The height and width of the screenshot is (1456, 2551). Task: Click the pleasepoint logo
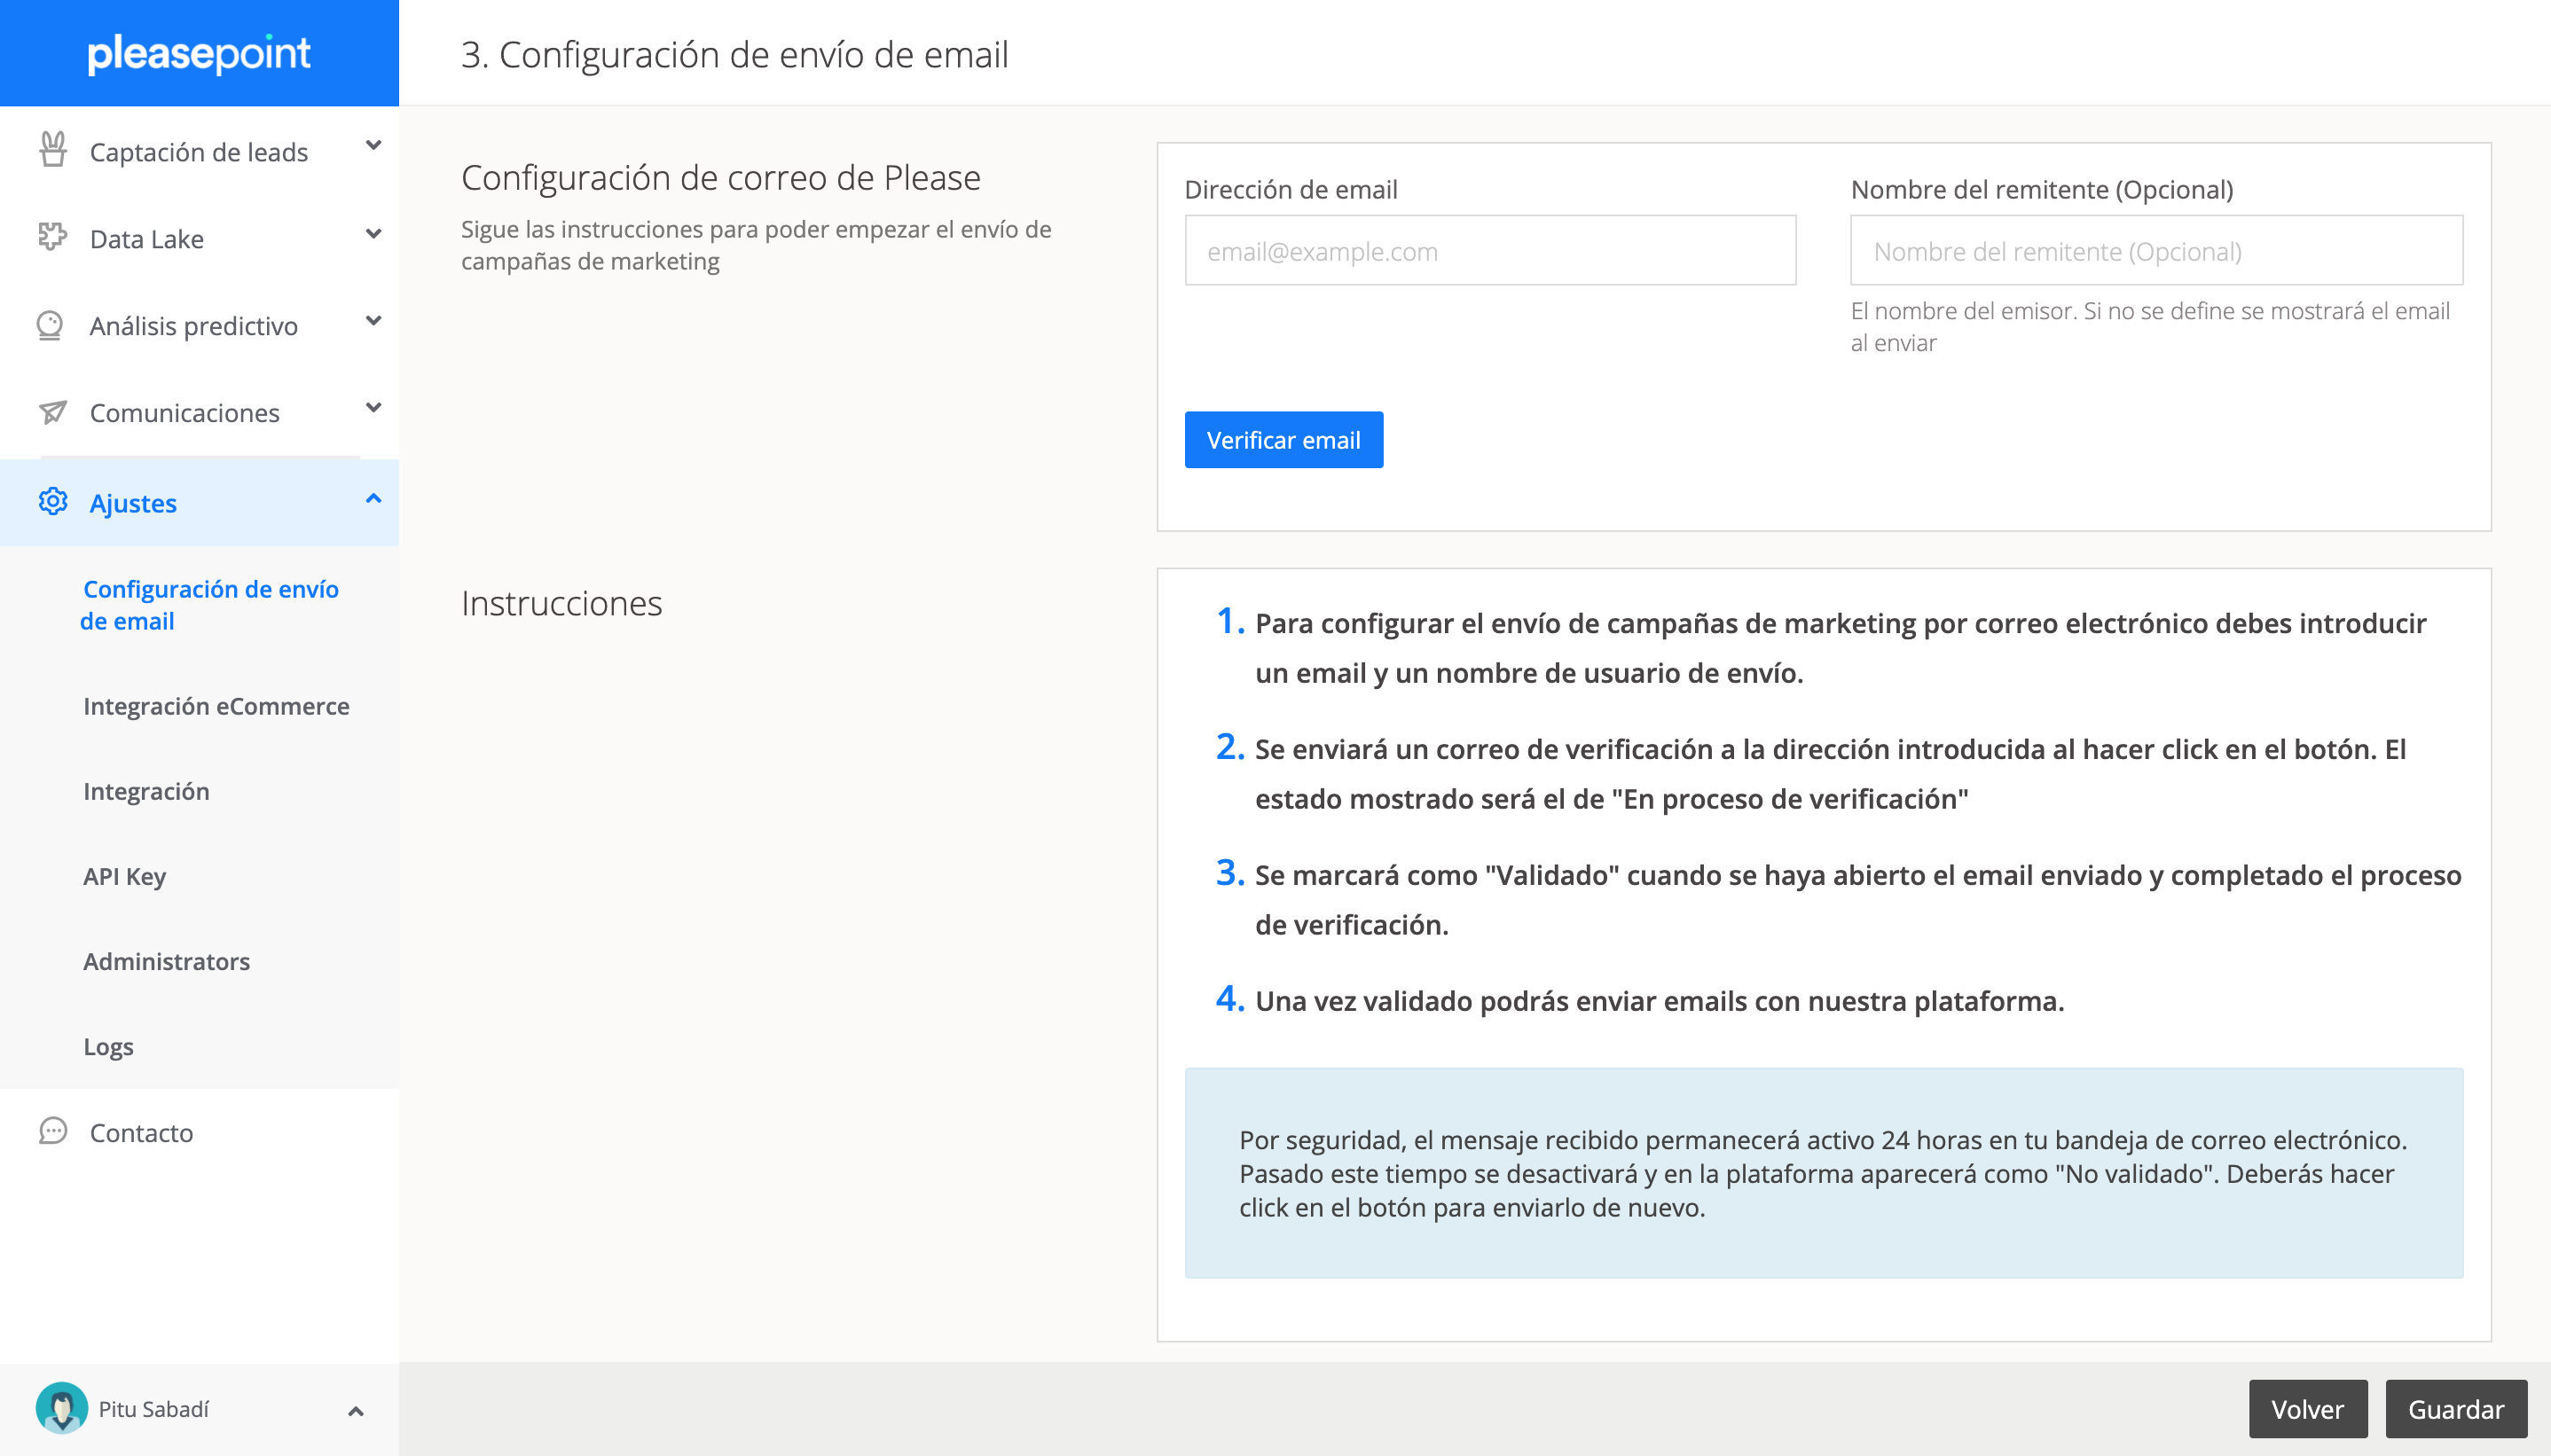(199, 53)
